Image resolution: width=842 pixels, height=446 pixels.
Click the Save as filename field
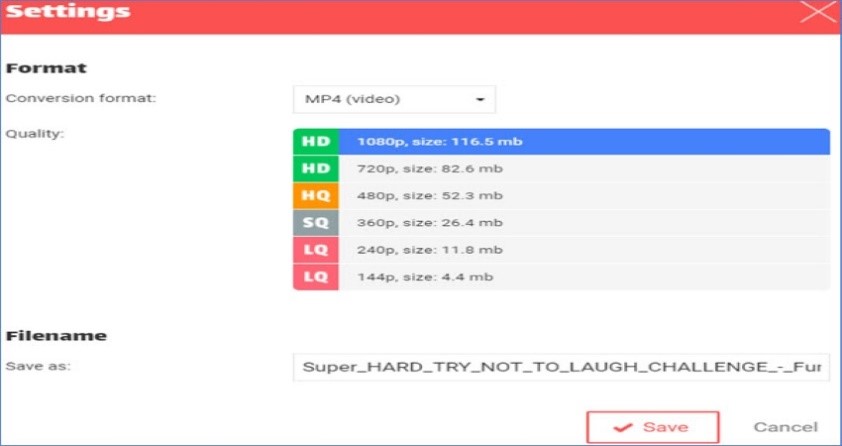[x=561, y=367]
